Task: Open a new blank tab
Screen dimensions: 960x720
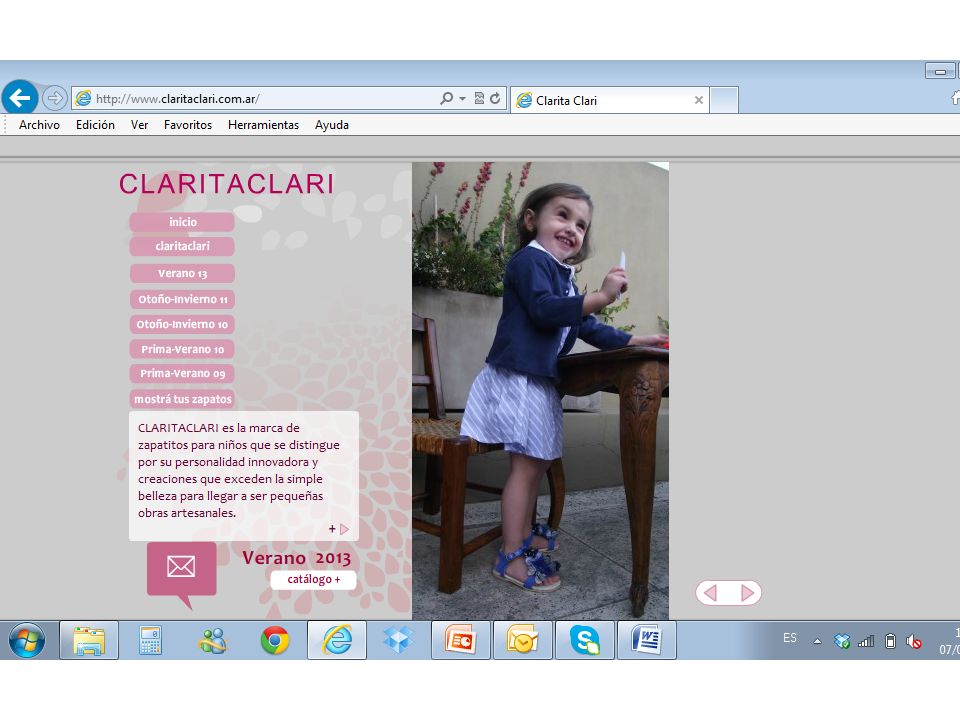Action: (x=724, y=100)
